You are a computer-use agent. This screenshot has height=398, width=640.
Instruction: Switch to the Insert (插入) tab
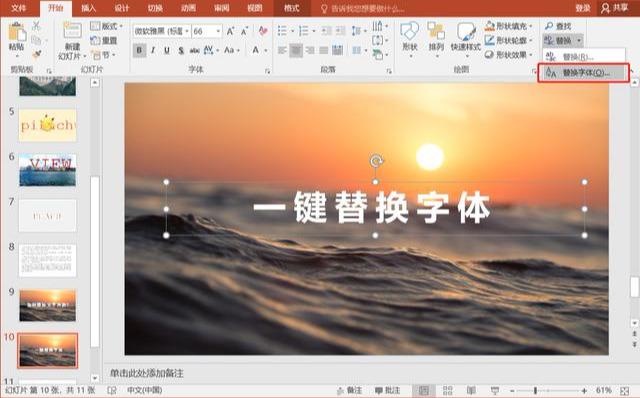click(x=89, y=8)
